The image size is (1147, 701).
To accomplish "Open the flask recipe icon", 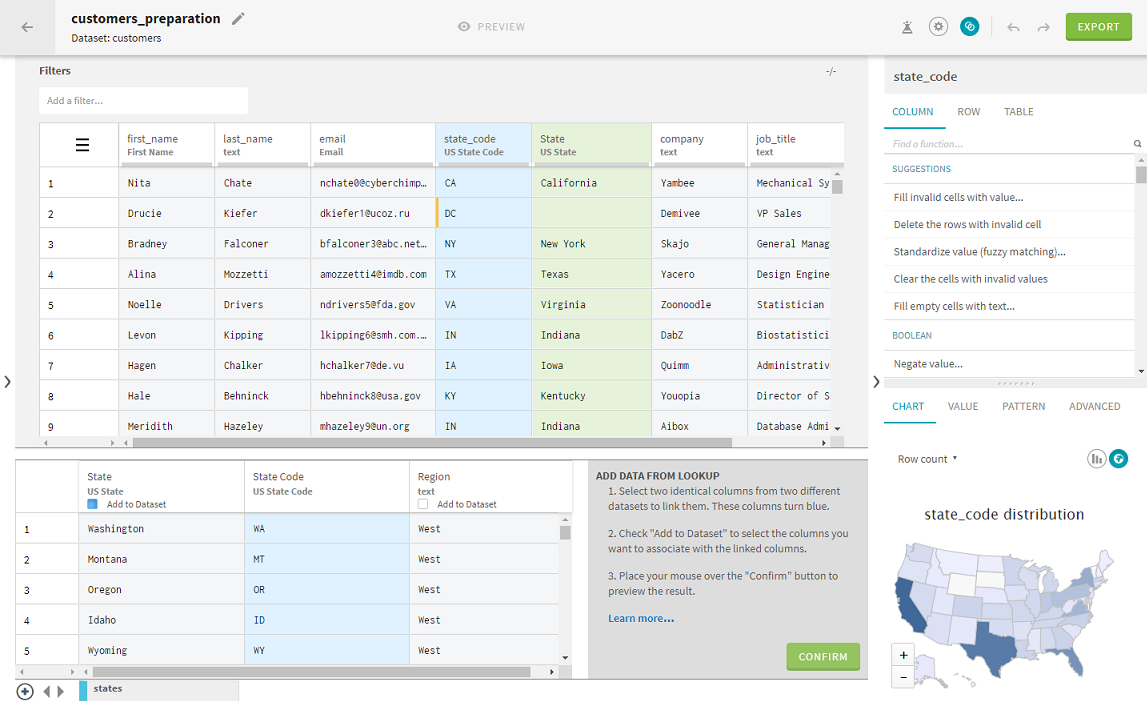I will click(907, 27).
